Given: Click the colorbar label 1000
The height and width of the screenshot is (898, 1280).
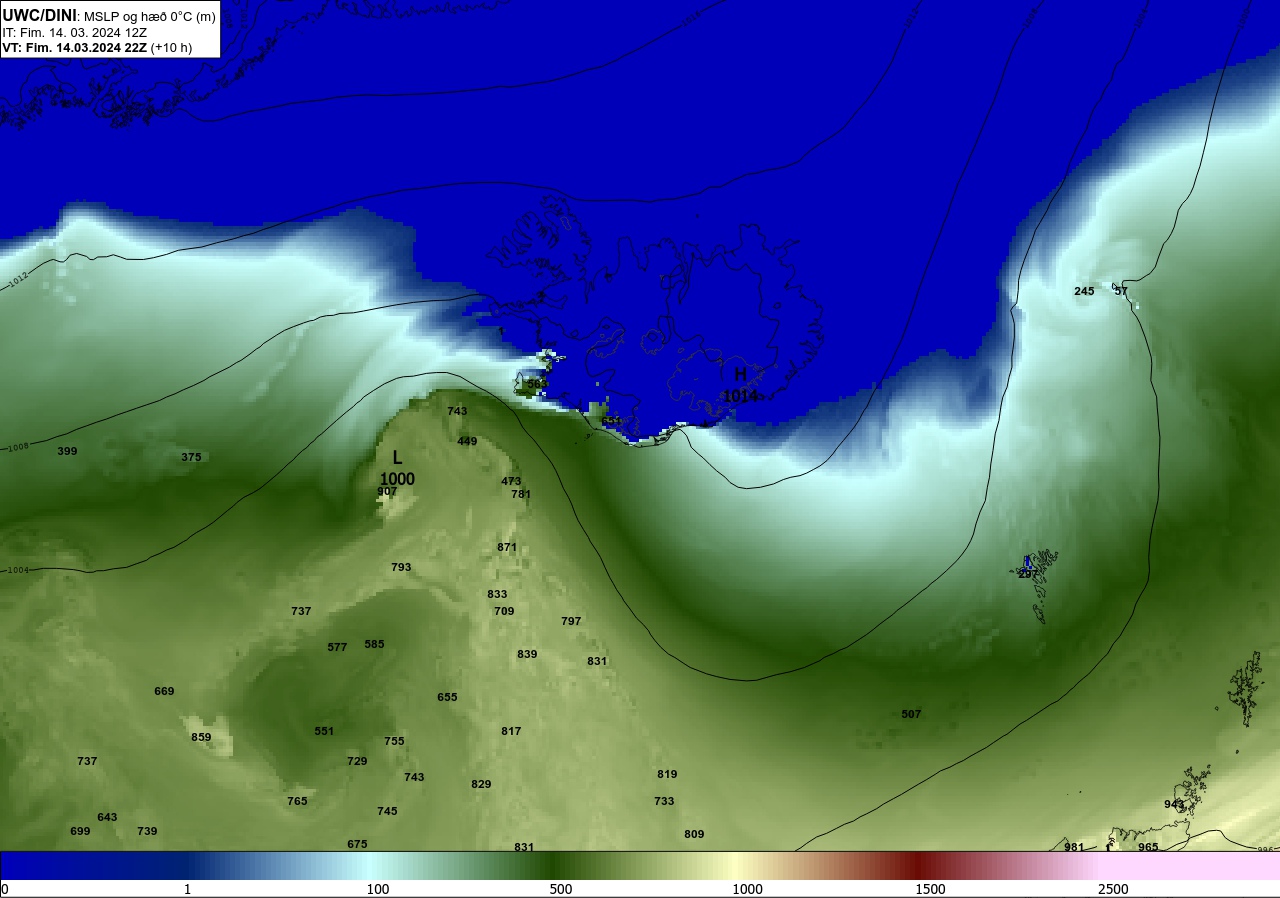Looking at the screenshot, I should click(x=747, y=889).
